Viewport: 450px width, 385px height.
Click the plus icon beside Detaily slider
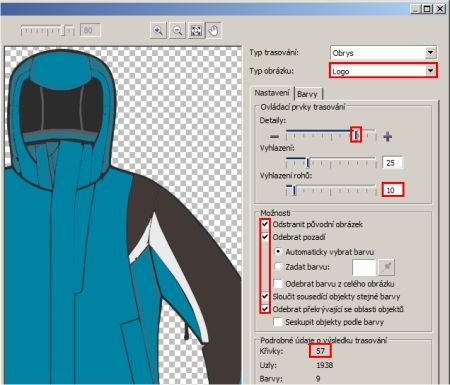387,136
